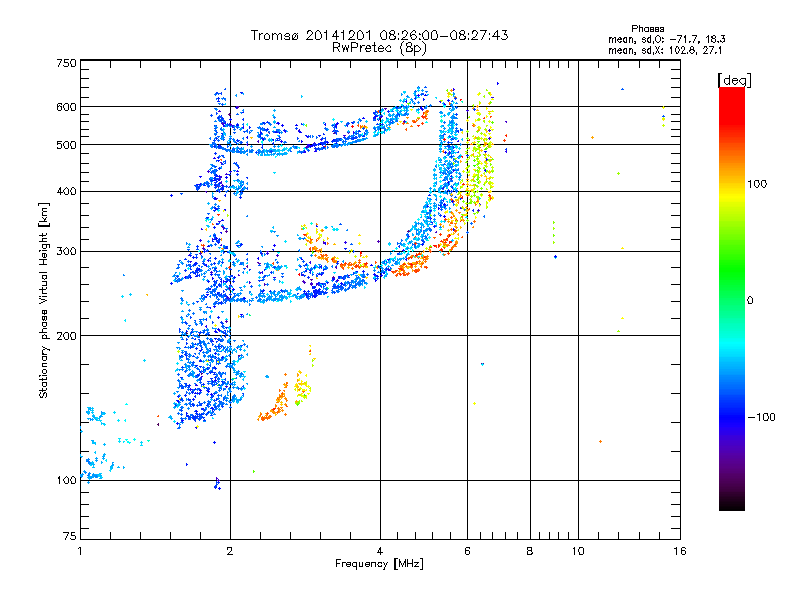Viewport: 800px width, 600px height.
Task: Click the x-axis tick label '2'
Action: pyautogui.click(x=230, y=551)
